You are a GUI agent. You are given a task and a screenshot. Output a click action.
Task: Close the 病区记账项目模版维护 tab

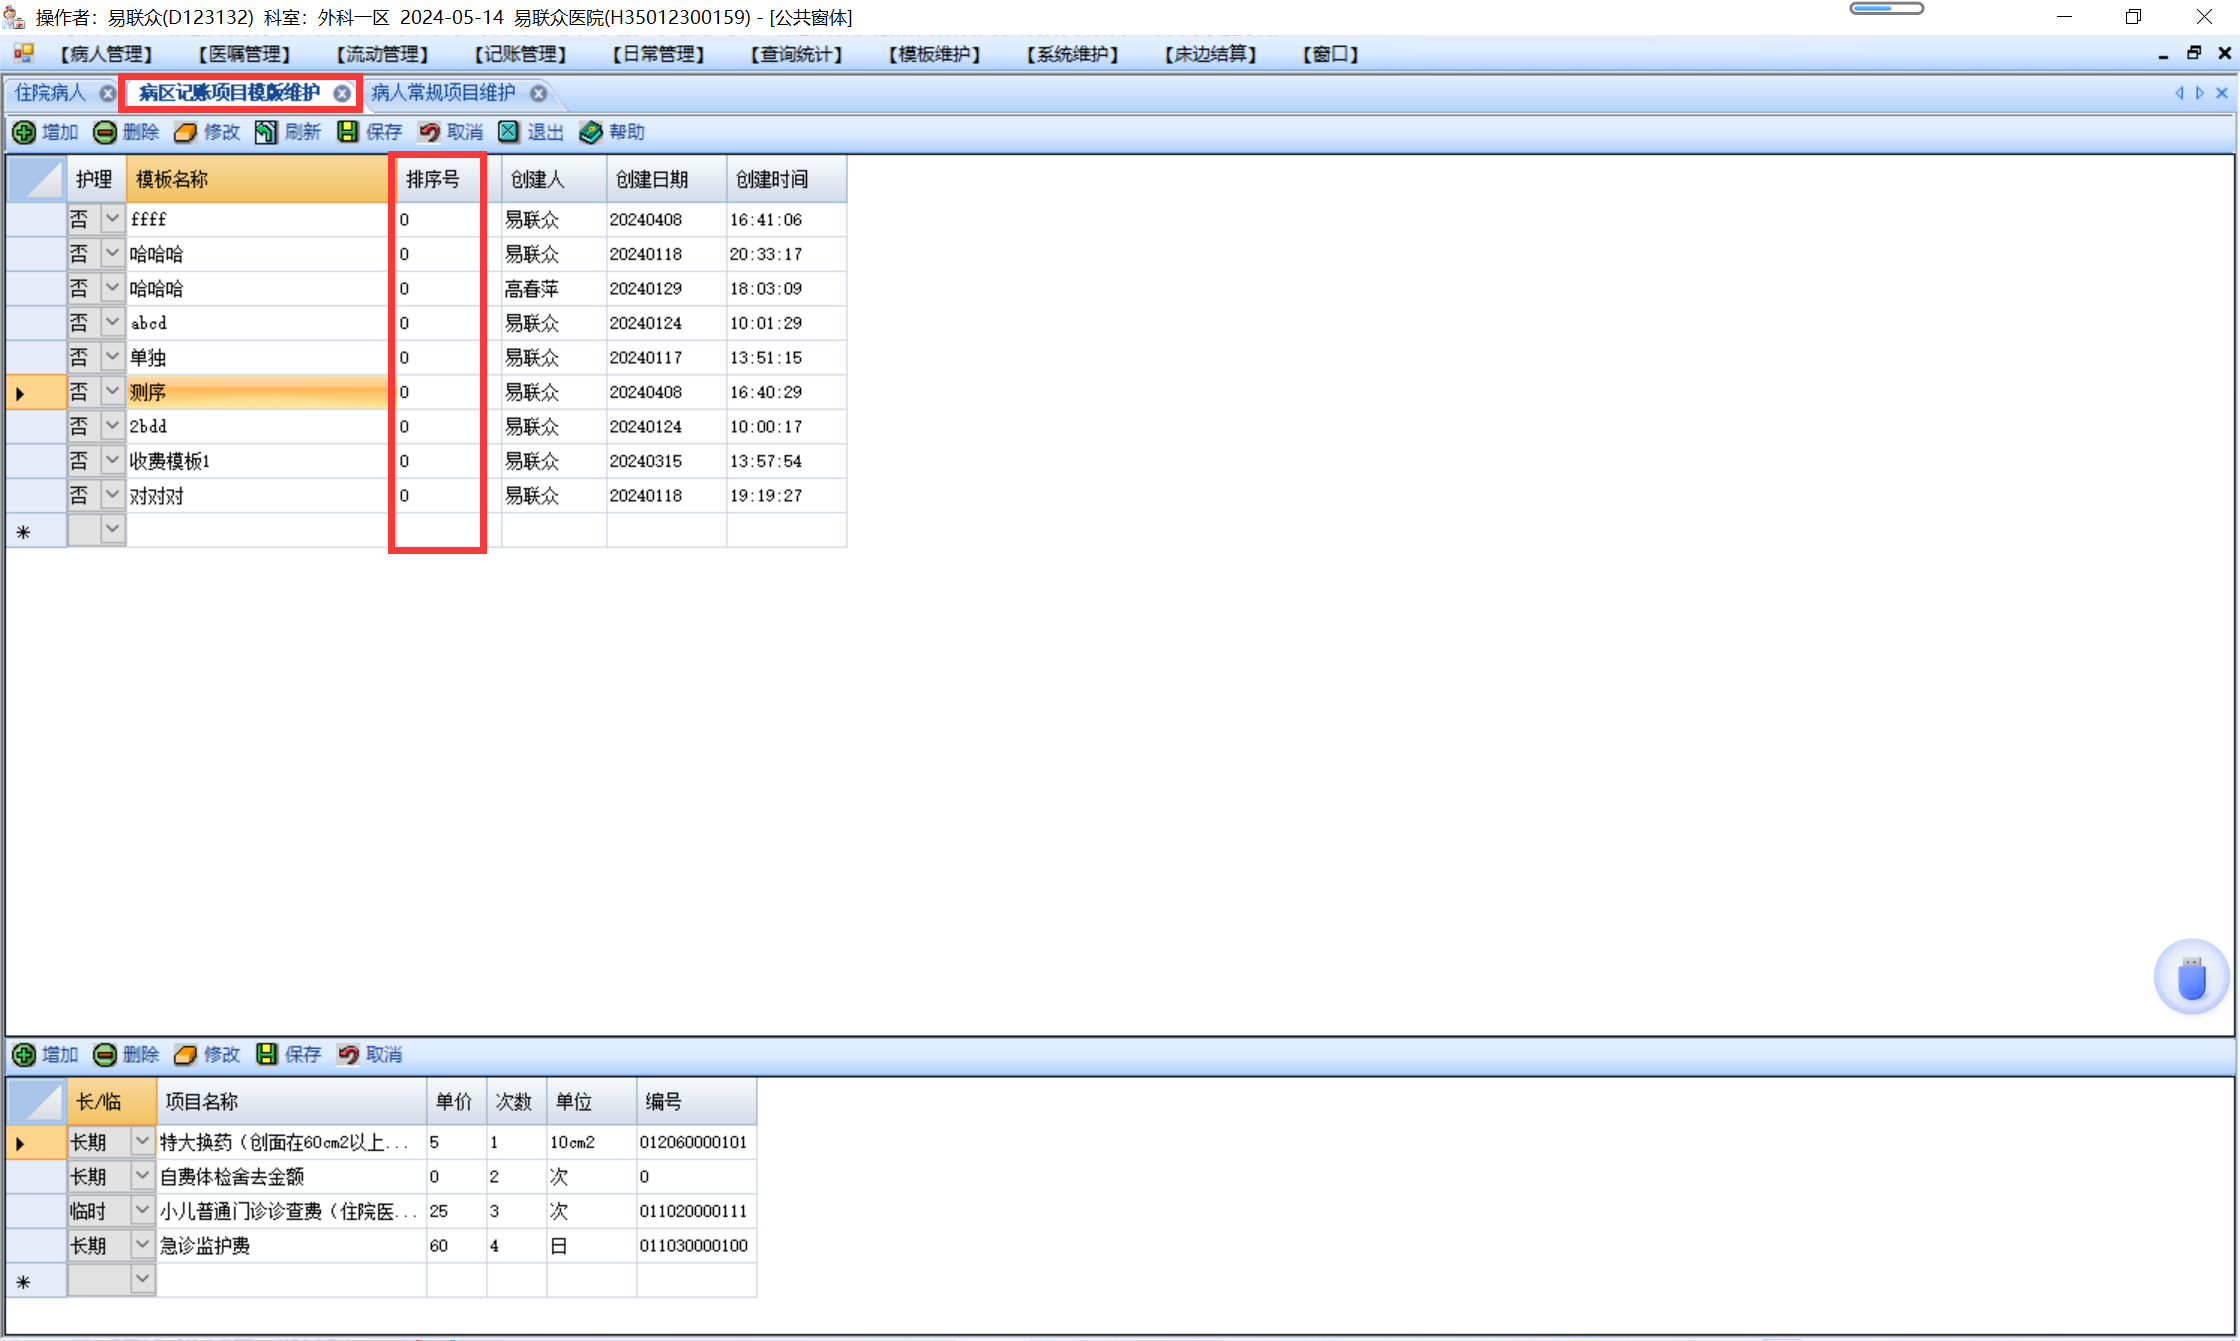point(342,93)
